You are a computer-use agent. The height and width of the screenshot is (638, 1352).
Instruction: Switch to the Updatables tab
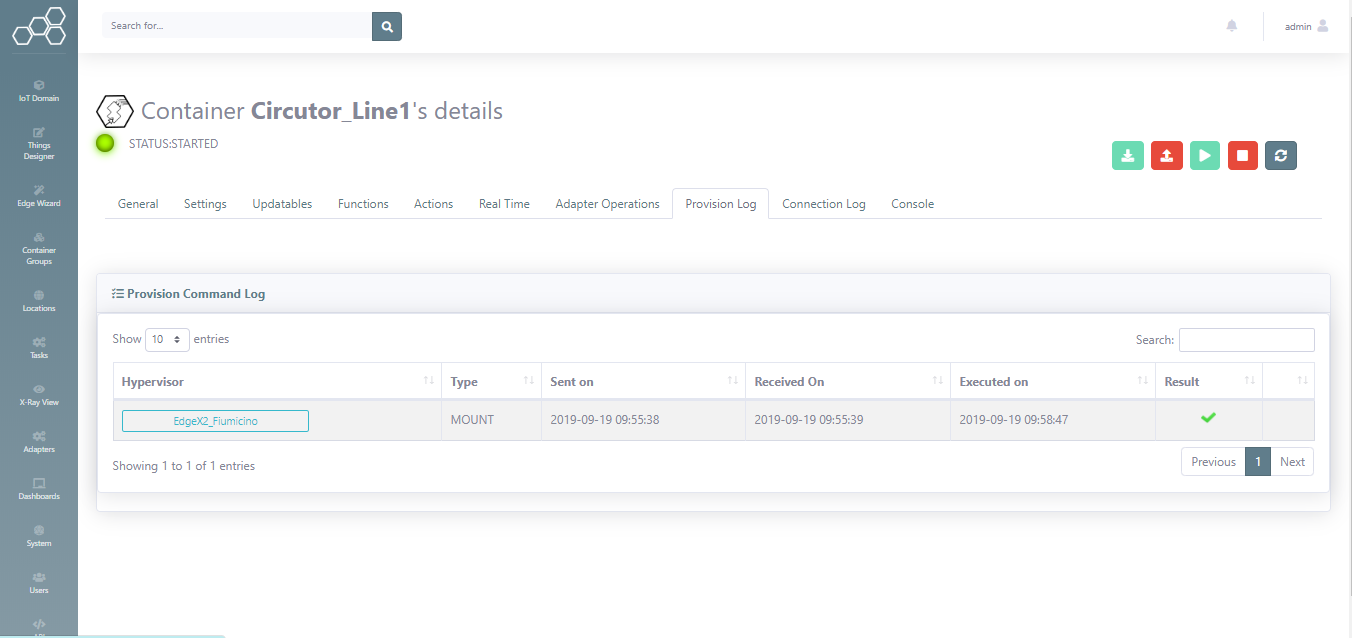[282, 204]
